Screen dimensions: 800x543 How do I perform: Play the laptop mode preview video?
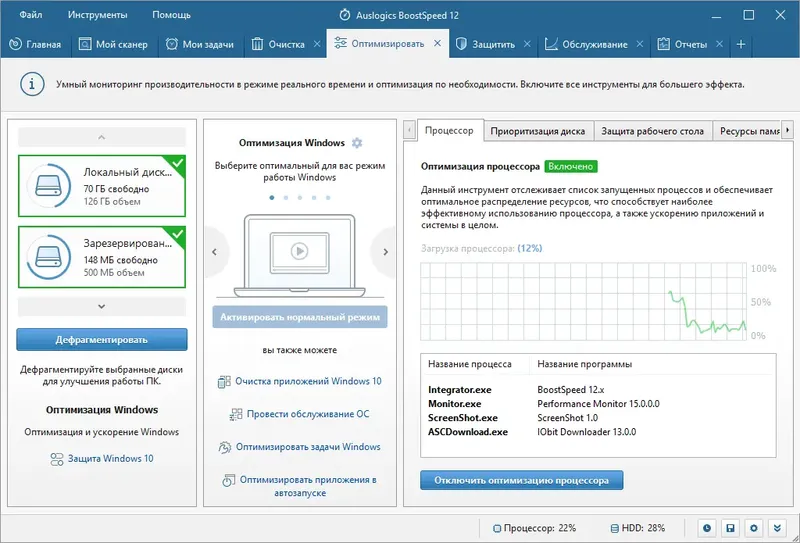(299, 251)
